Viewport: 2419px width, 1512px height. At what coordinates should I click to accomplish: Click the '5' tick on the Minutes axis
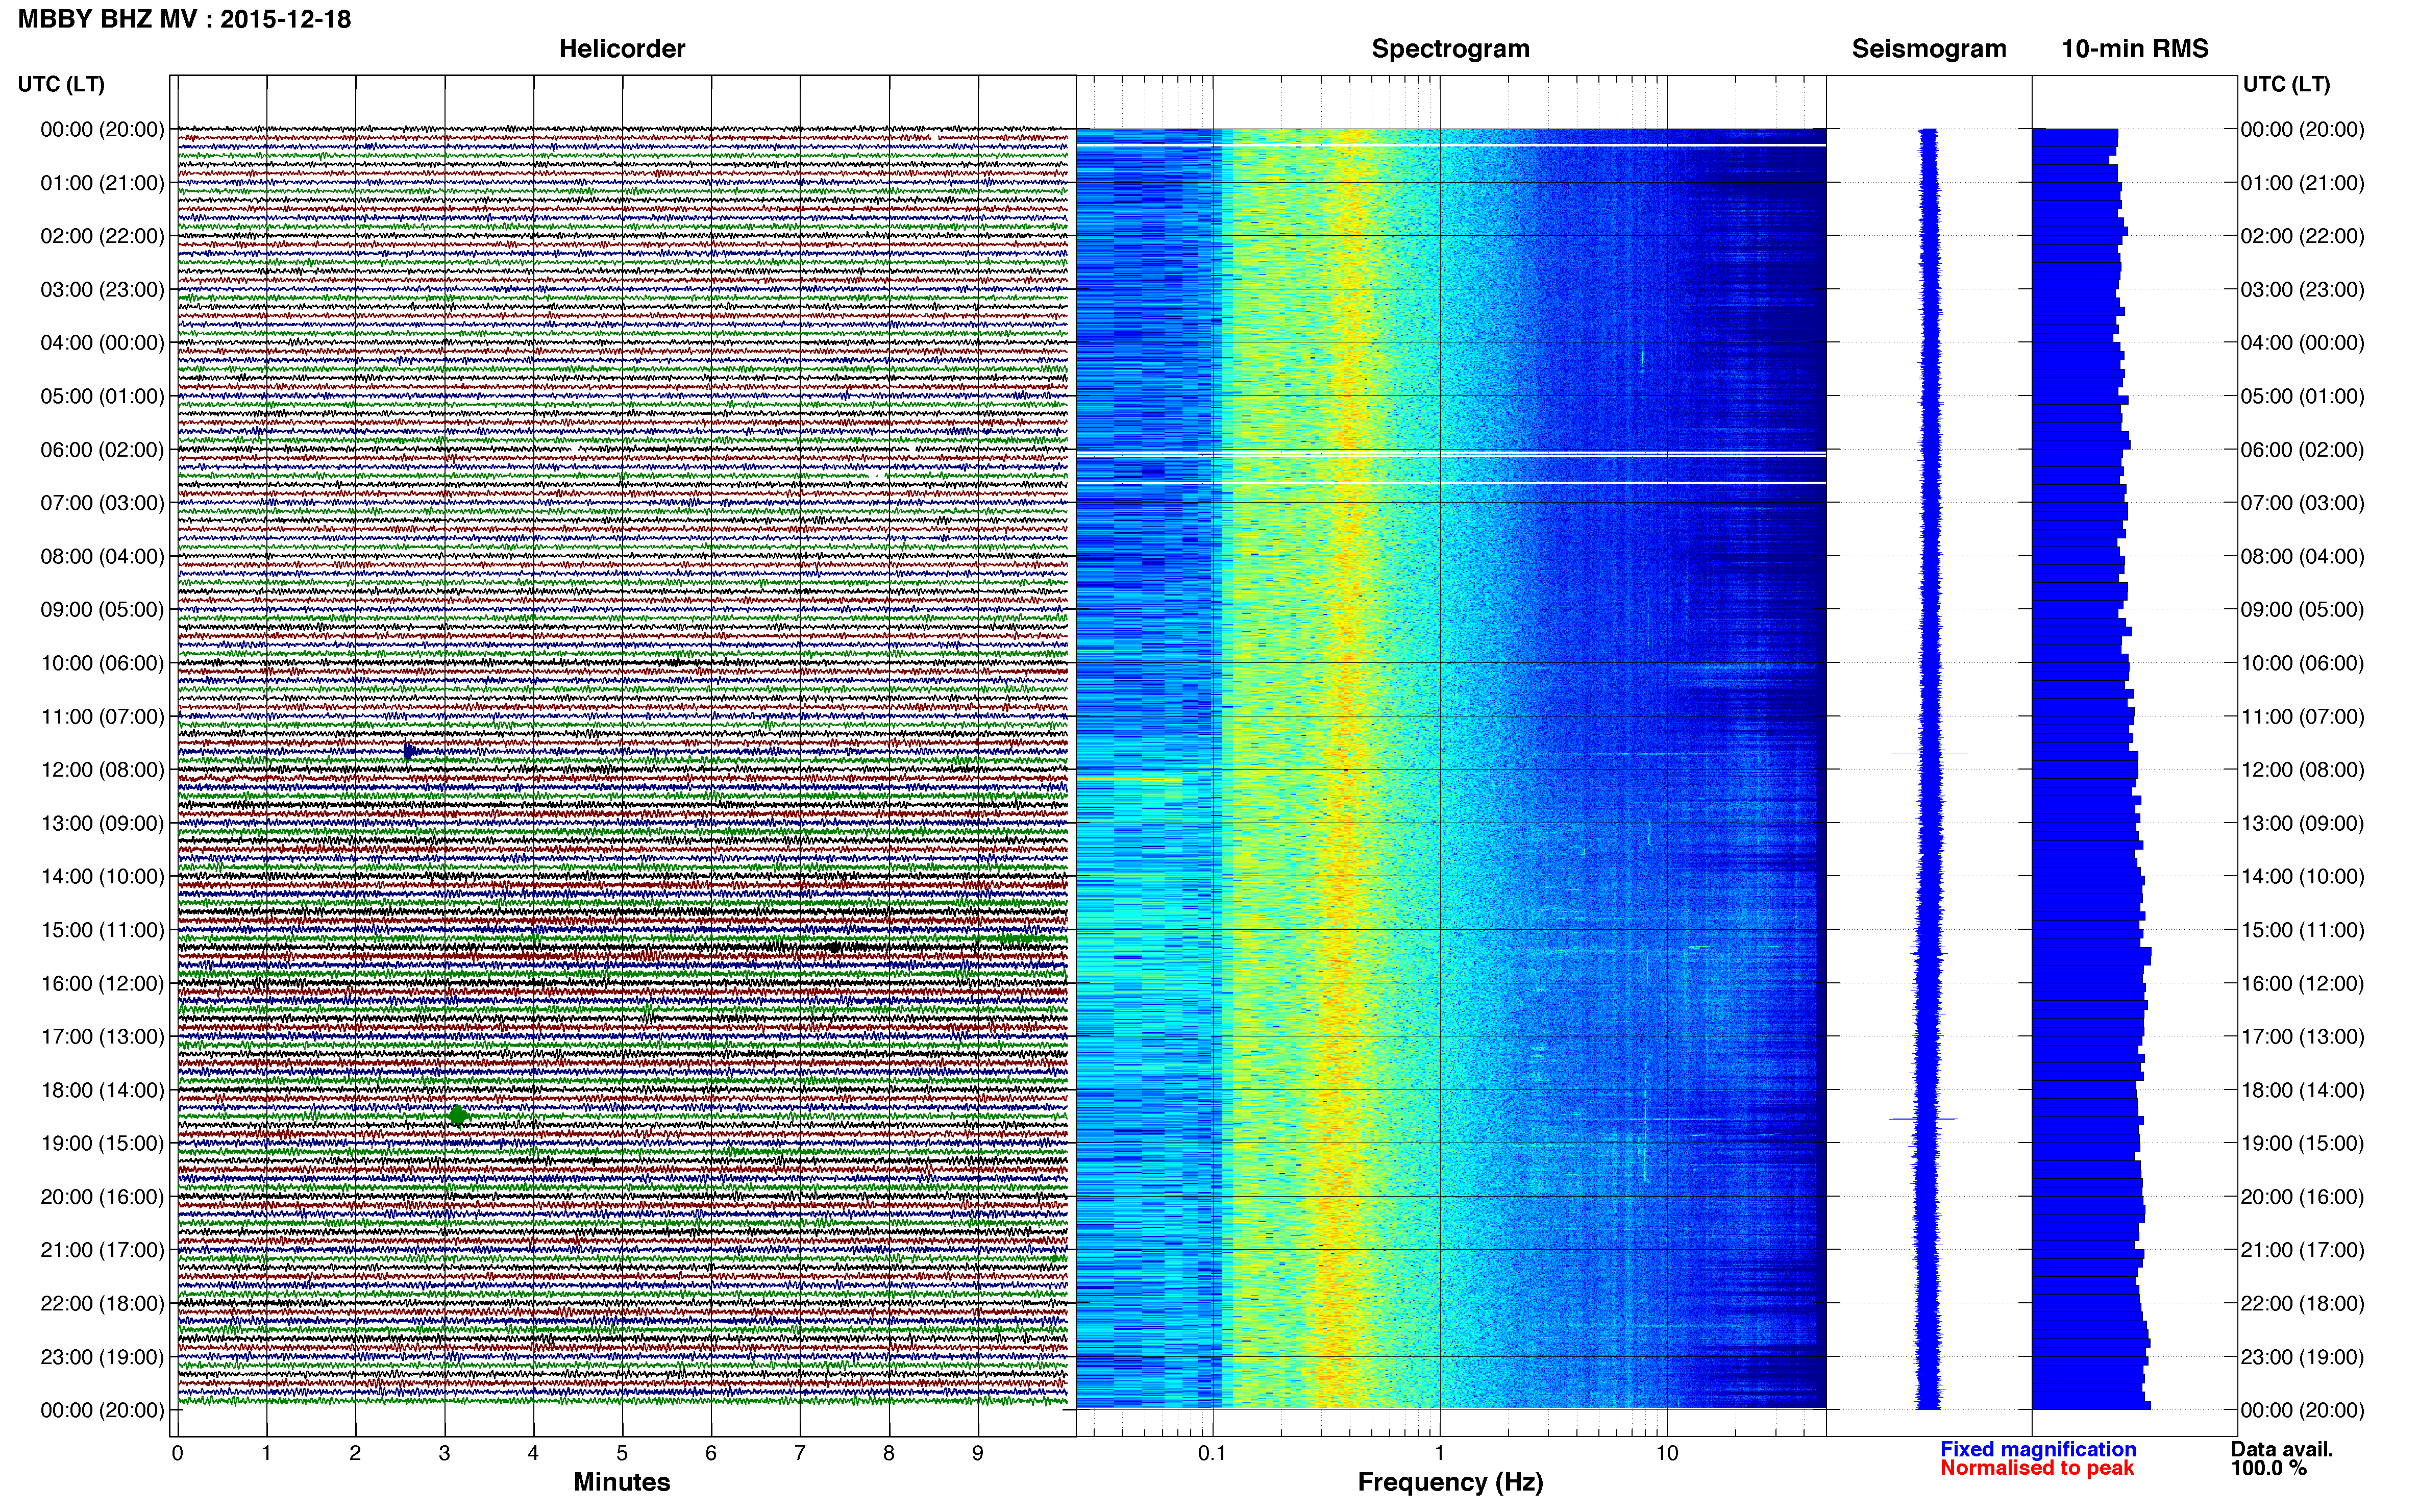(622, 1454)
